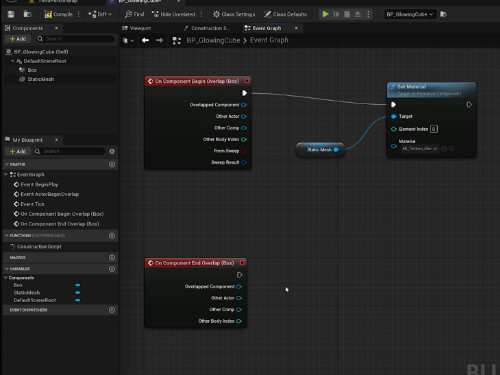Click the Other Actor pin on Begin Overlap node
The width and height of the screenshot is (500, 375).
244,116
